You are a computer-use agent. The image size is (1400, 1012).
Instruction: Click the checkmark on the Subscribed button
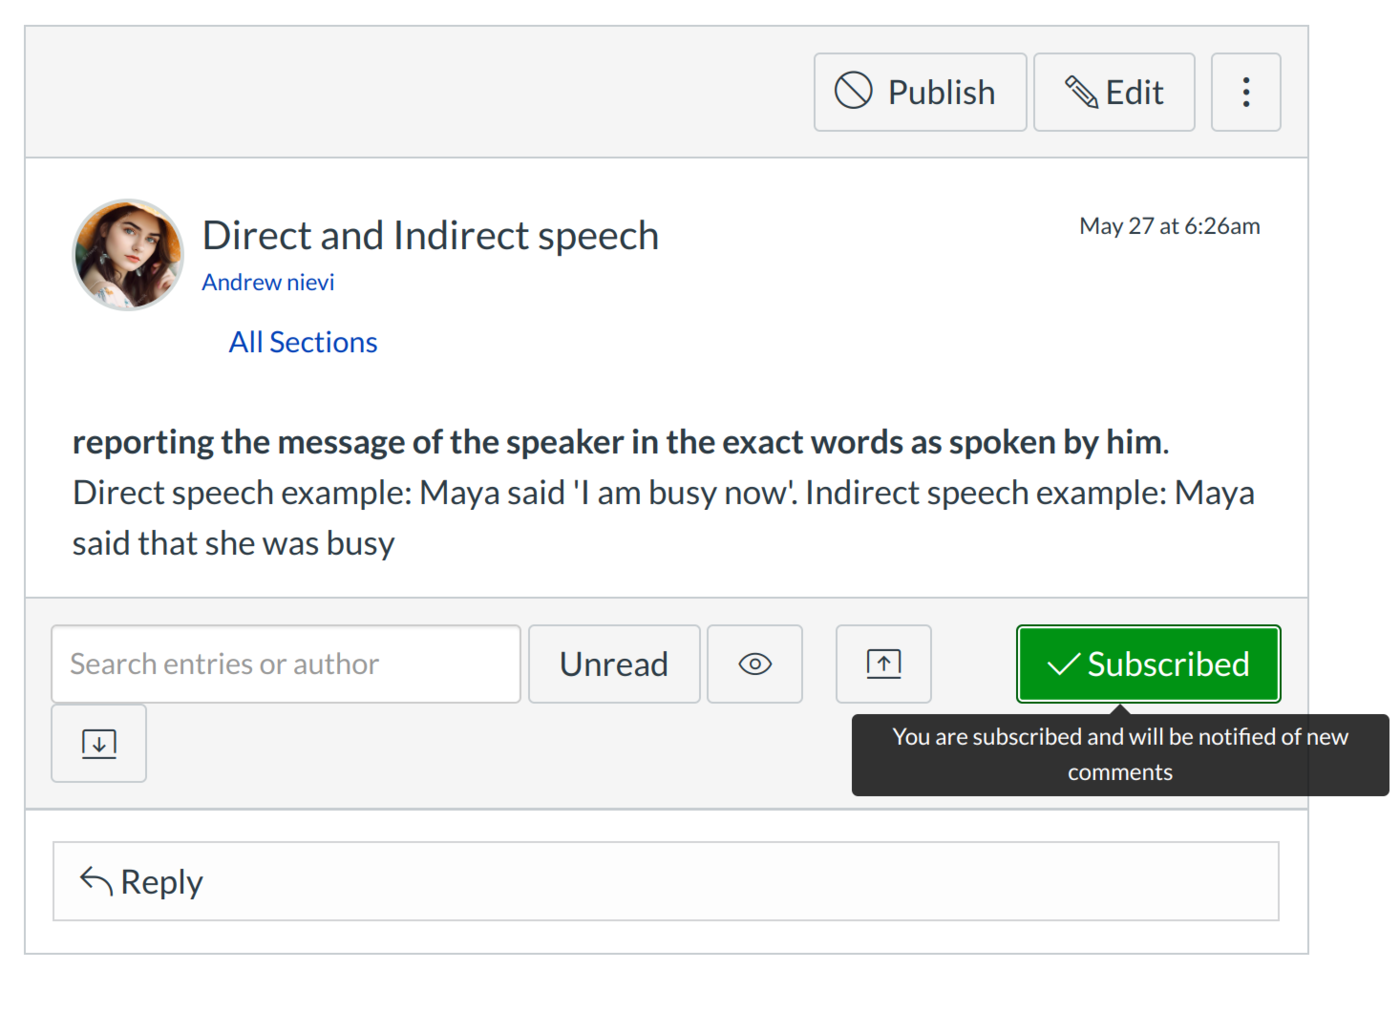[1062, 664]
